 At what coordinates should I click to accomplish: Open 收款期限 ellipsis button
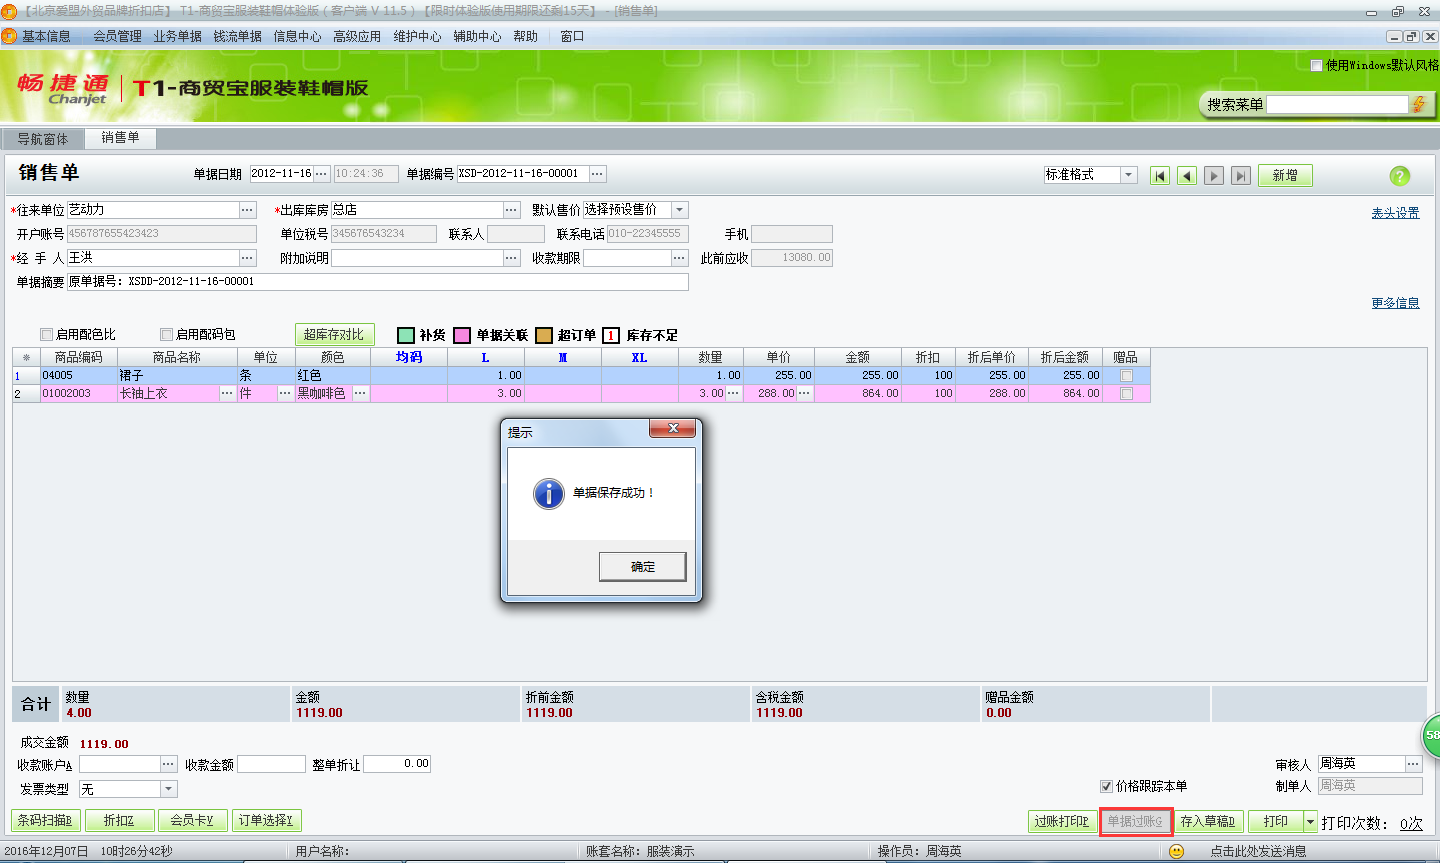point(679,258)
